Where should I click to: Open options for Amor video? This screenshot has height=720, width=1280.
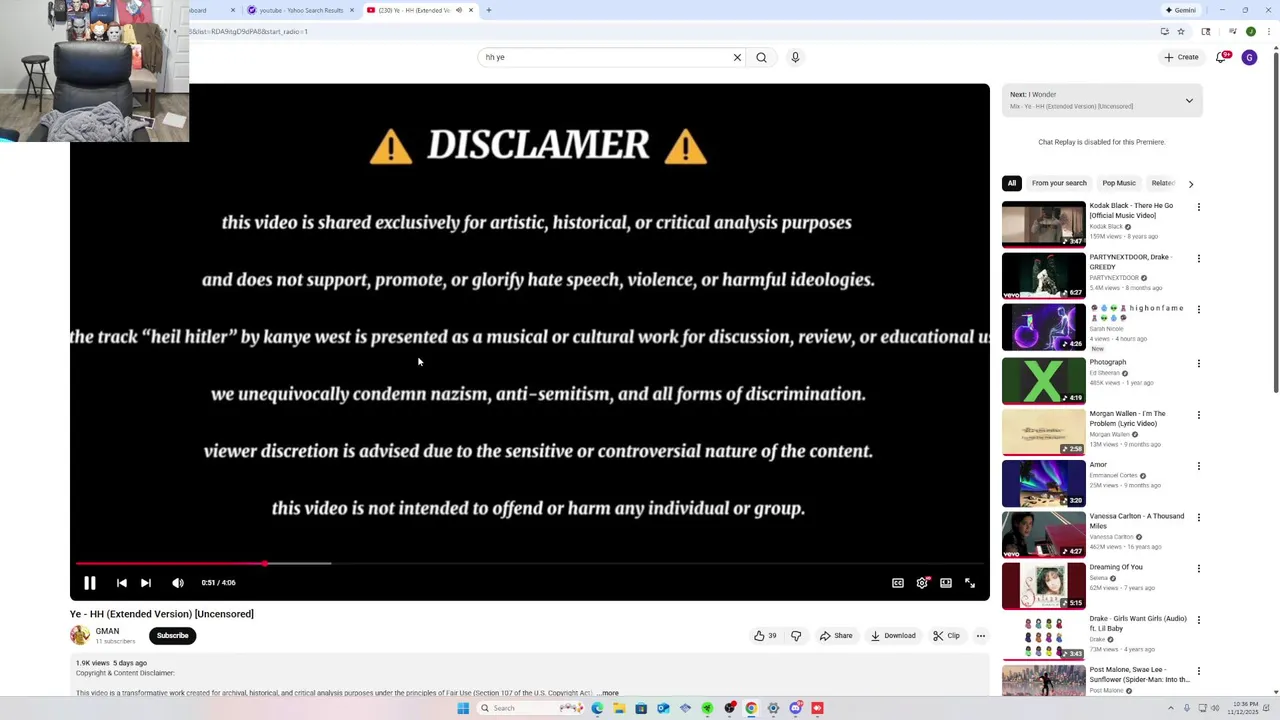click(x=1198, y=466)
